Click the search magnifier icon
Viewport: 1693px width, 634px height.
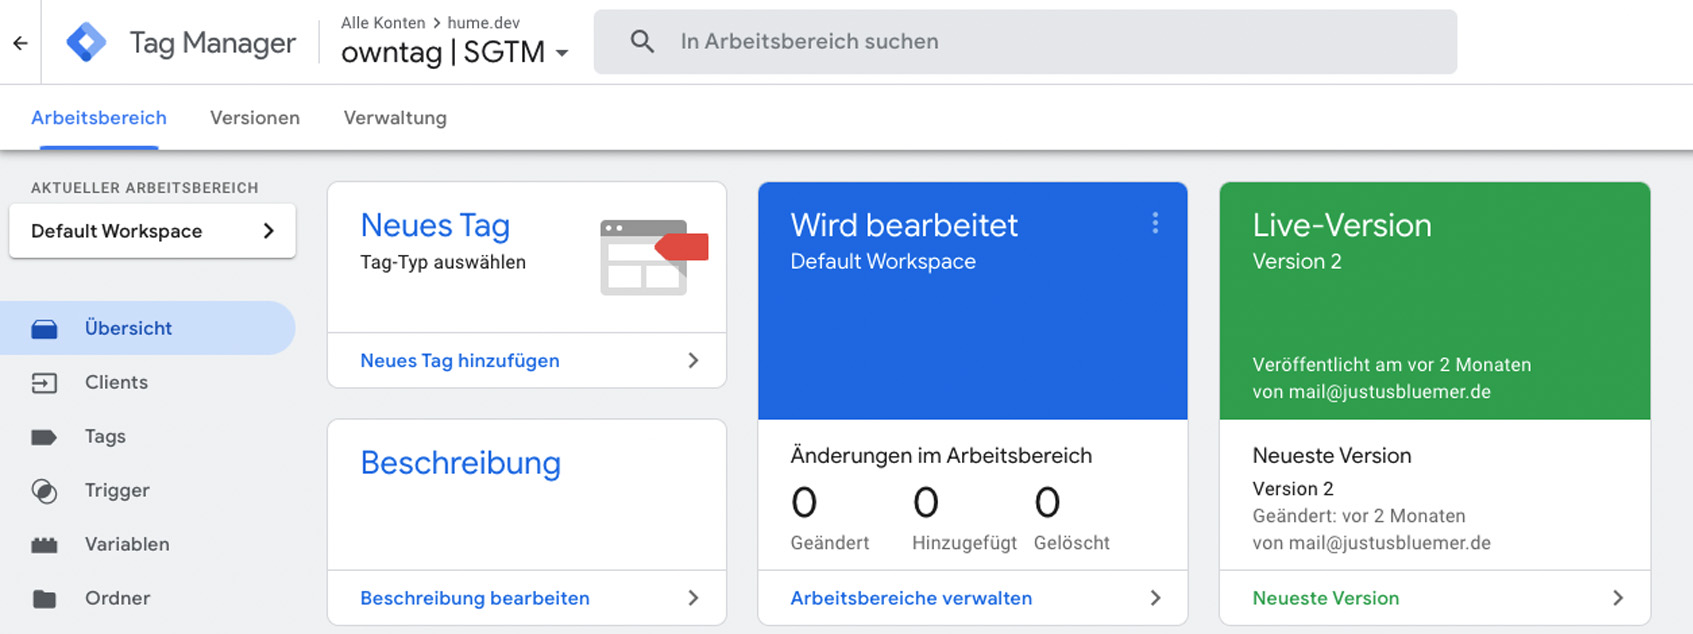click(x=642, y=42)
